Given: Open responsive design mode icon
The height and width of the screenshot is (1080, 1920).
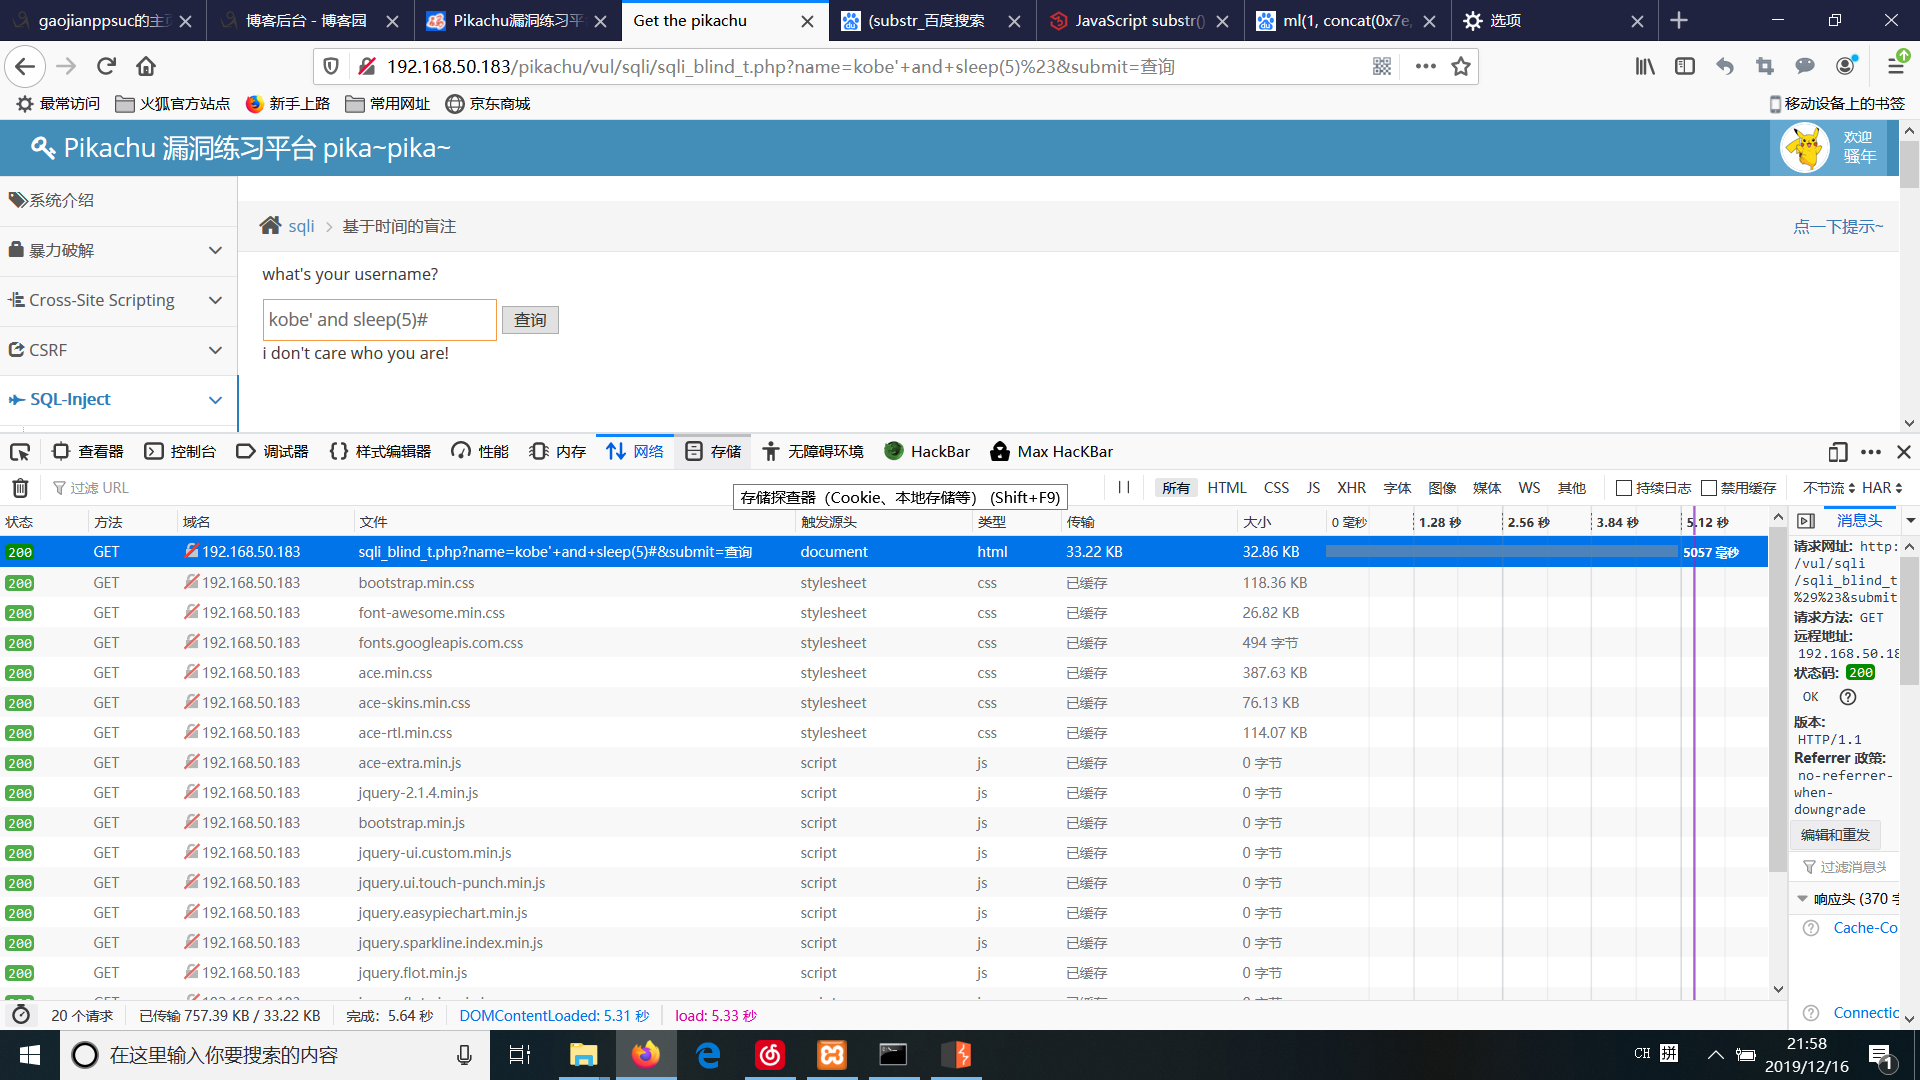Looking at the screenshot, I should pos(1837,452).
